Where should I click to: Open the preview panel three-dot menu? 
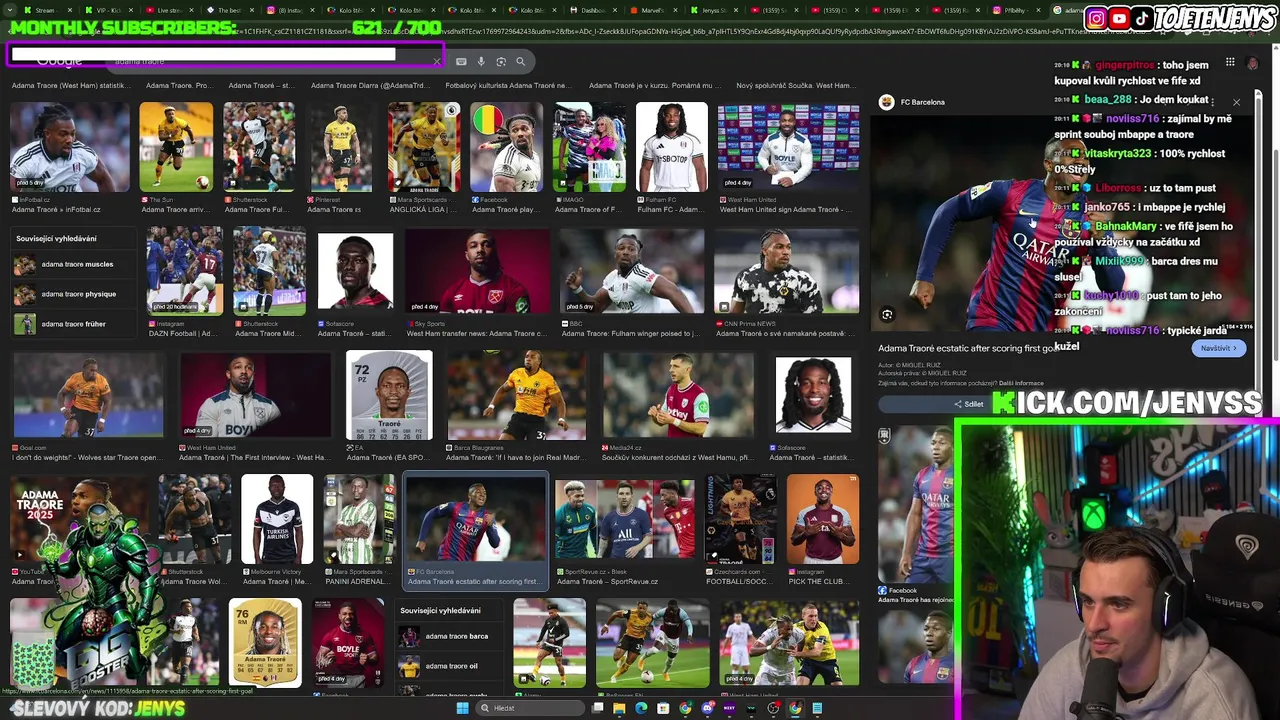(x=1212, y=102)
